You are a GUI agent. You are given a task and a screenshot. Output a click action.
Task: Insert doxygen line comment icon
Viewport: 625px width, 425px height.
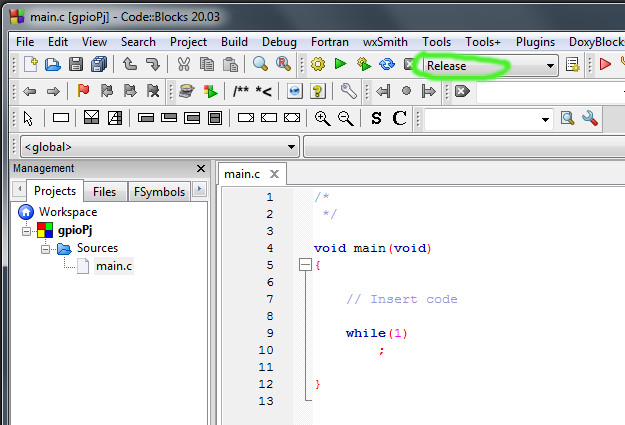tap(263, 91)
